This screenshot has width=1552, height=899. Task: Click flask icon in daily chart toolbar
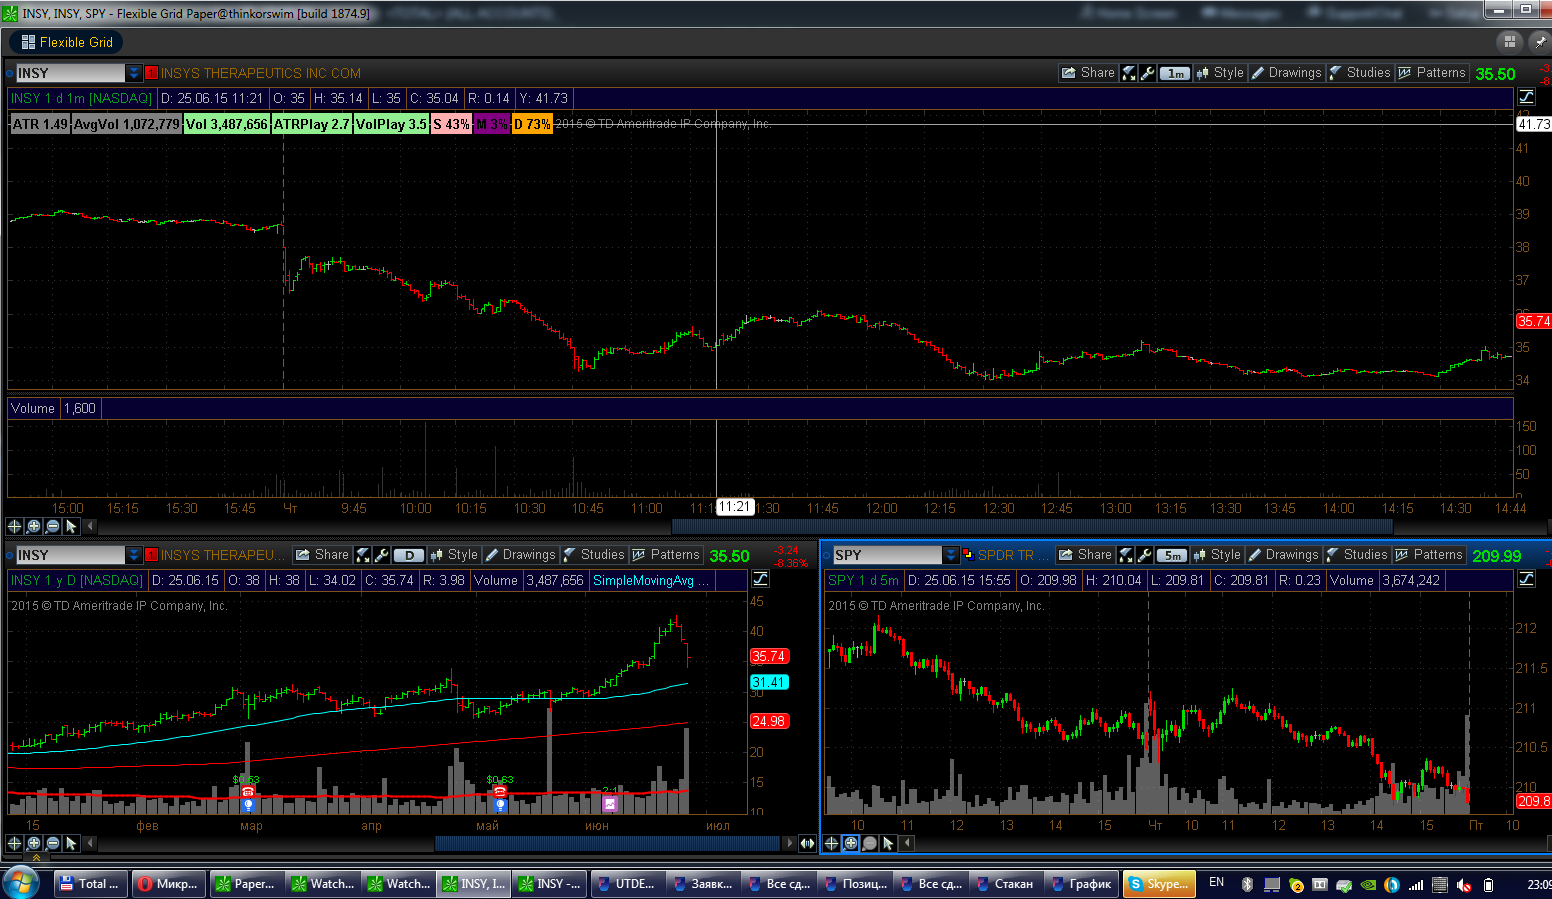pyautogui.click(x=363, y=555)
